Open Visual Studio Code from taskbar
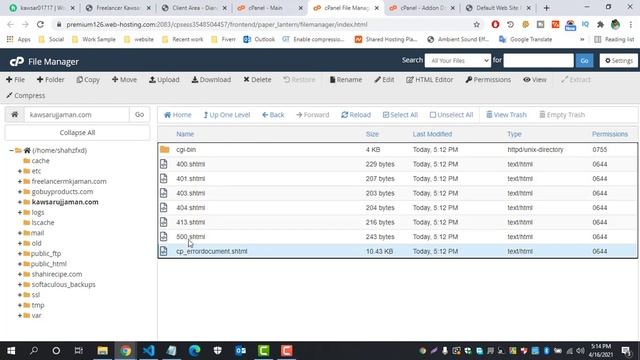Viewport: 640px width, 360px height. [x=149, y=351]
